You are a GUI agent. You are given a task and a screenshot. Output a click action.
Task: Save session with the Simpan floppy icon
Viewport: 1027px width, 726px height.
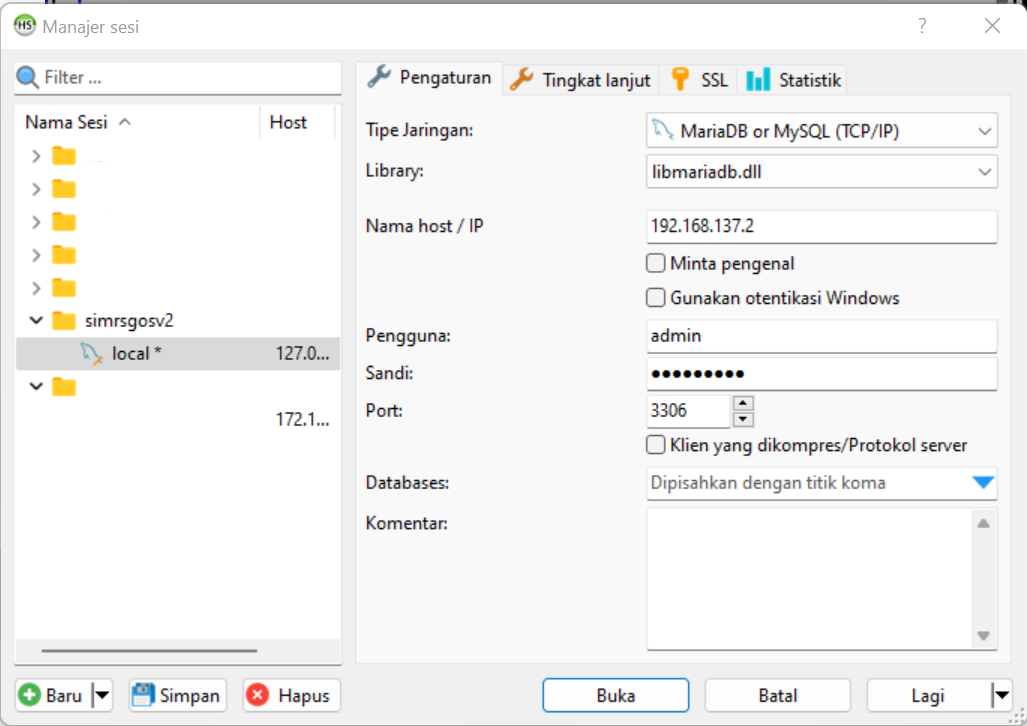pos(143,695)
